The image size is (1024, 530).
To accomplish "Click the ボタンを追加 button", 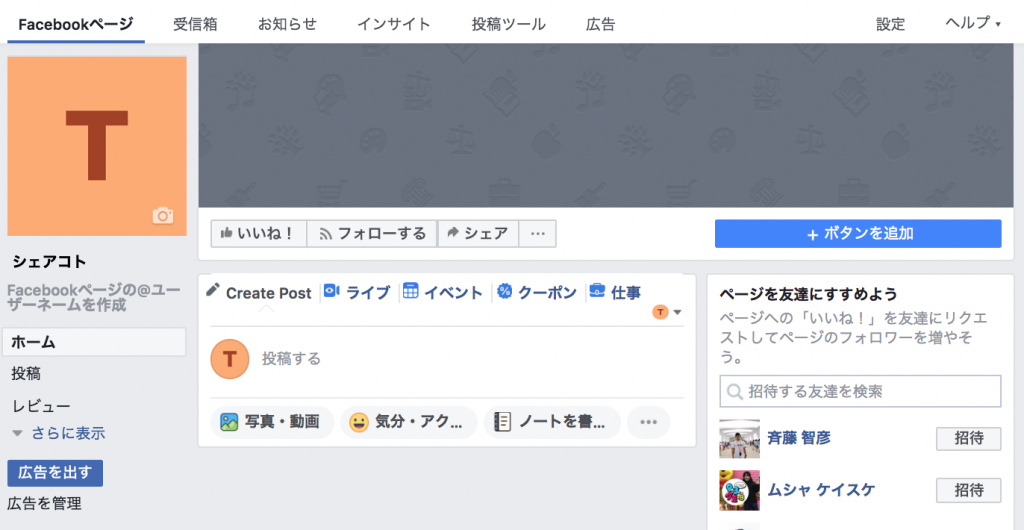I will pos(858,234).
